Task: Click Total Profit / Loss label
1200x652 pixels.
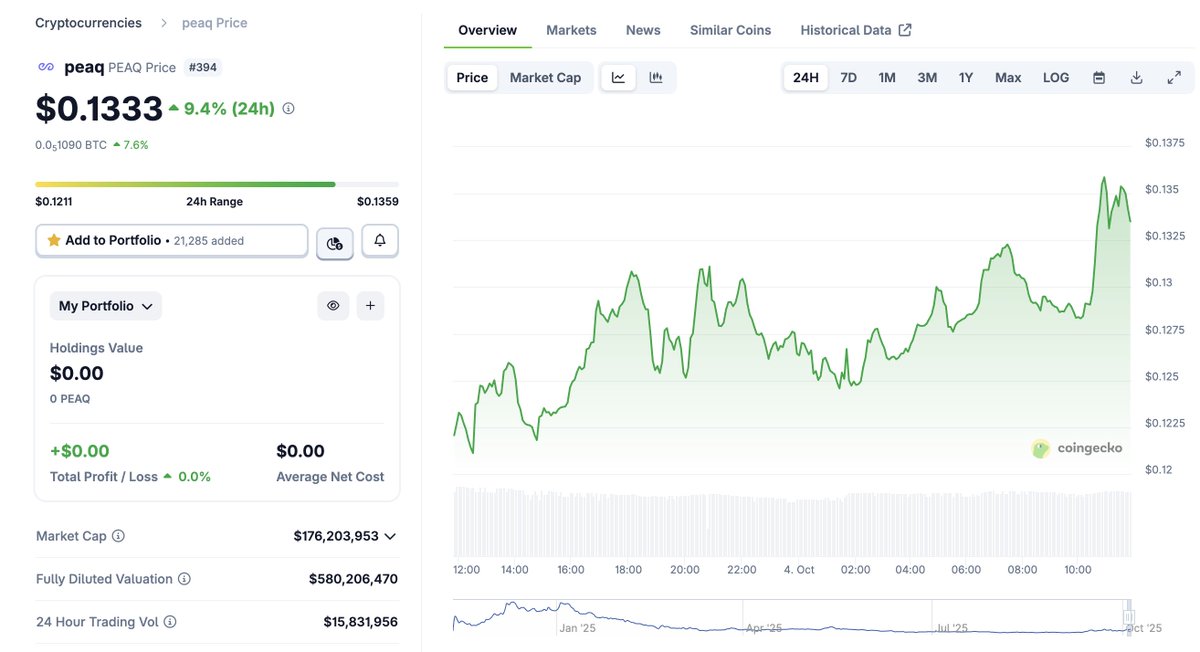Action: pyautogui.click(x=104, y=477)
